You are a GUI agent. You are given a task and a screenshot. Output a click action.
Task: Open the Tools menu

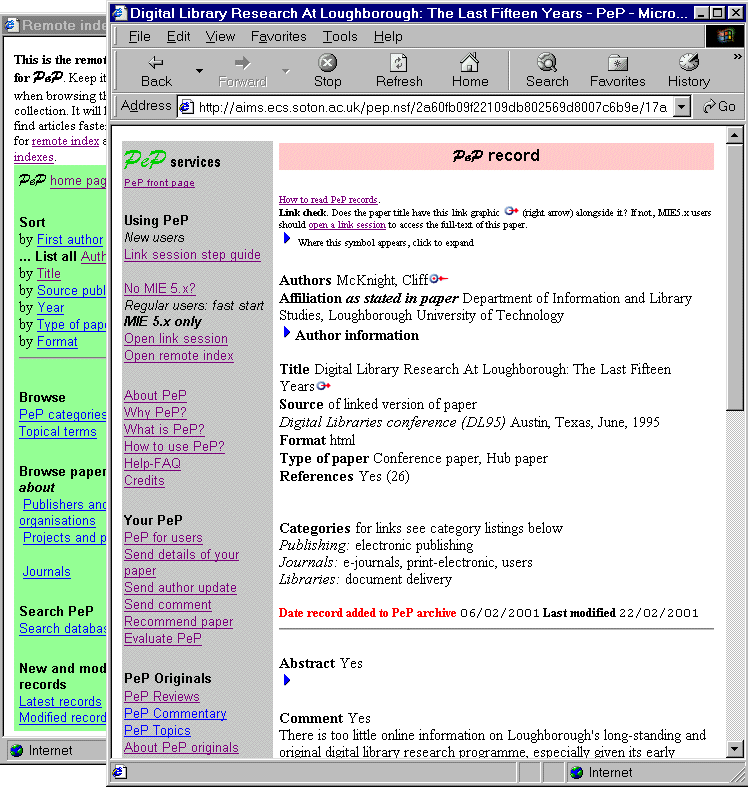340,36
